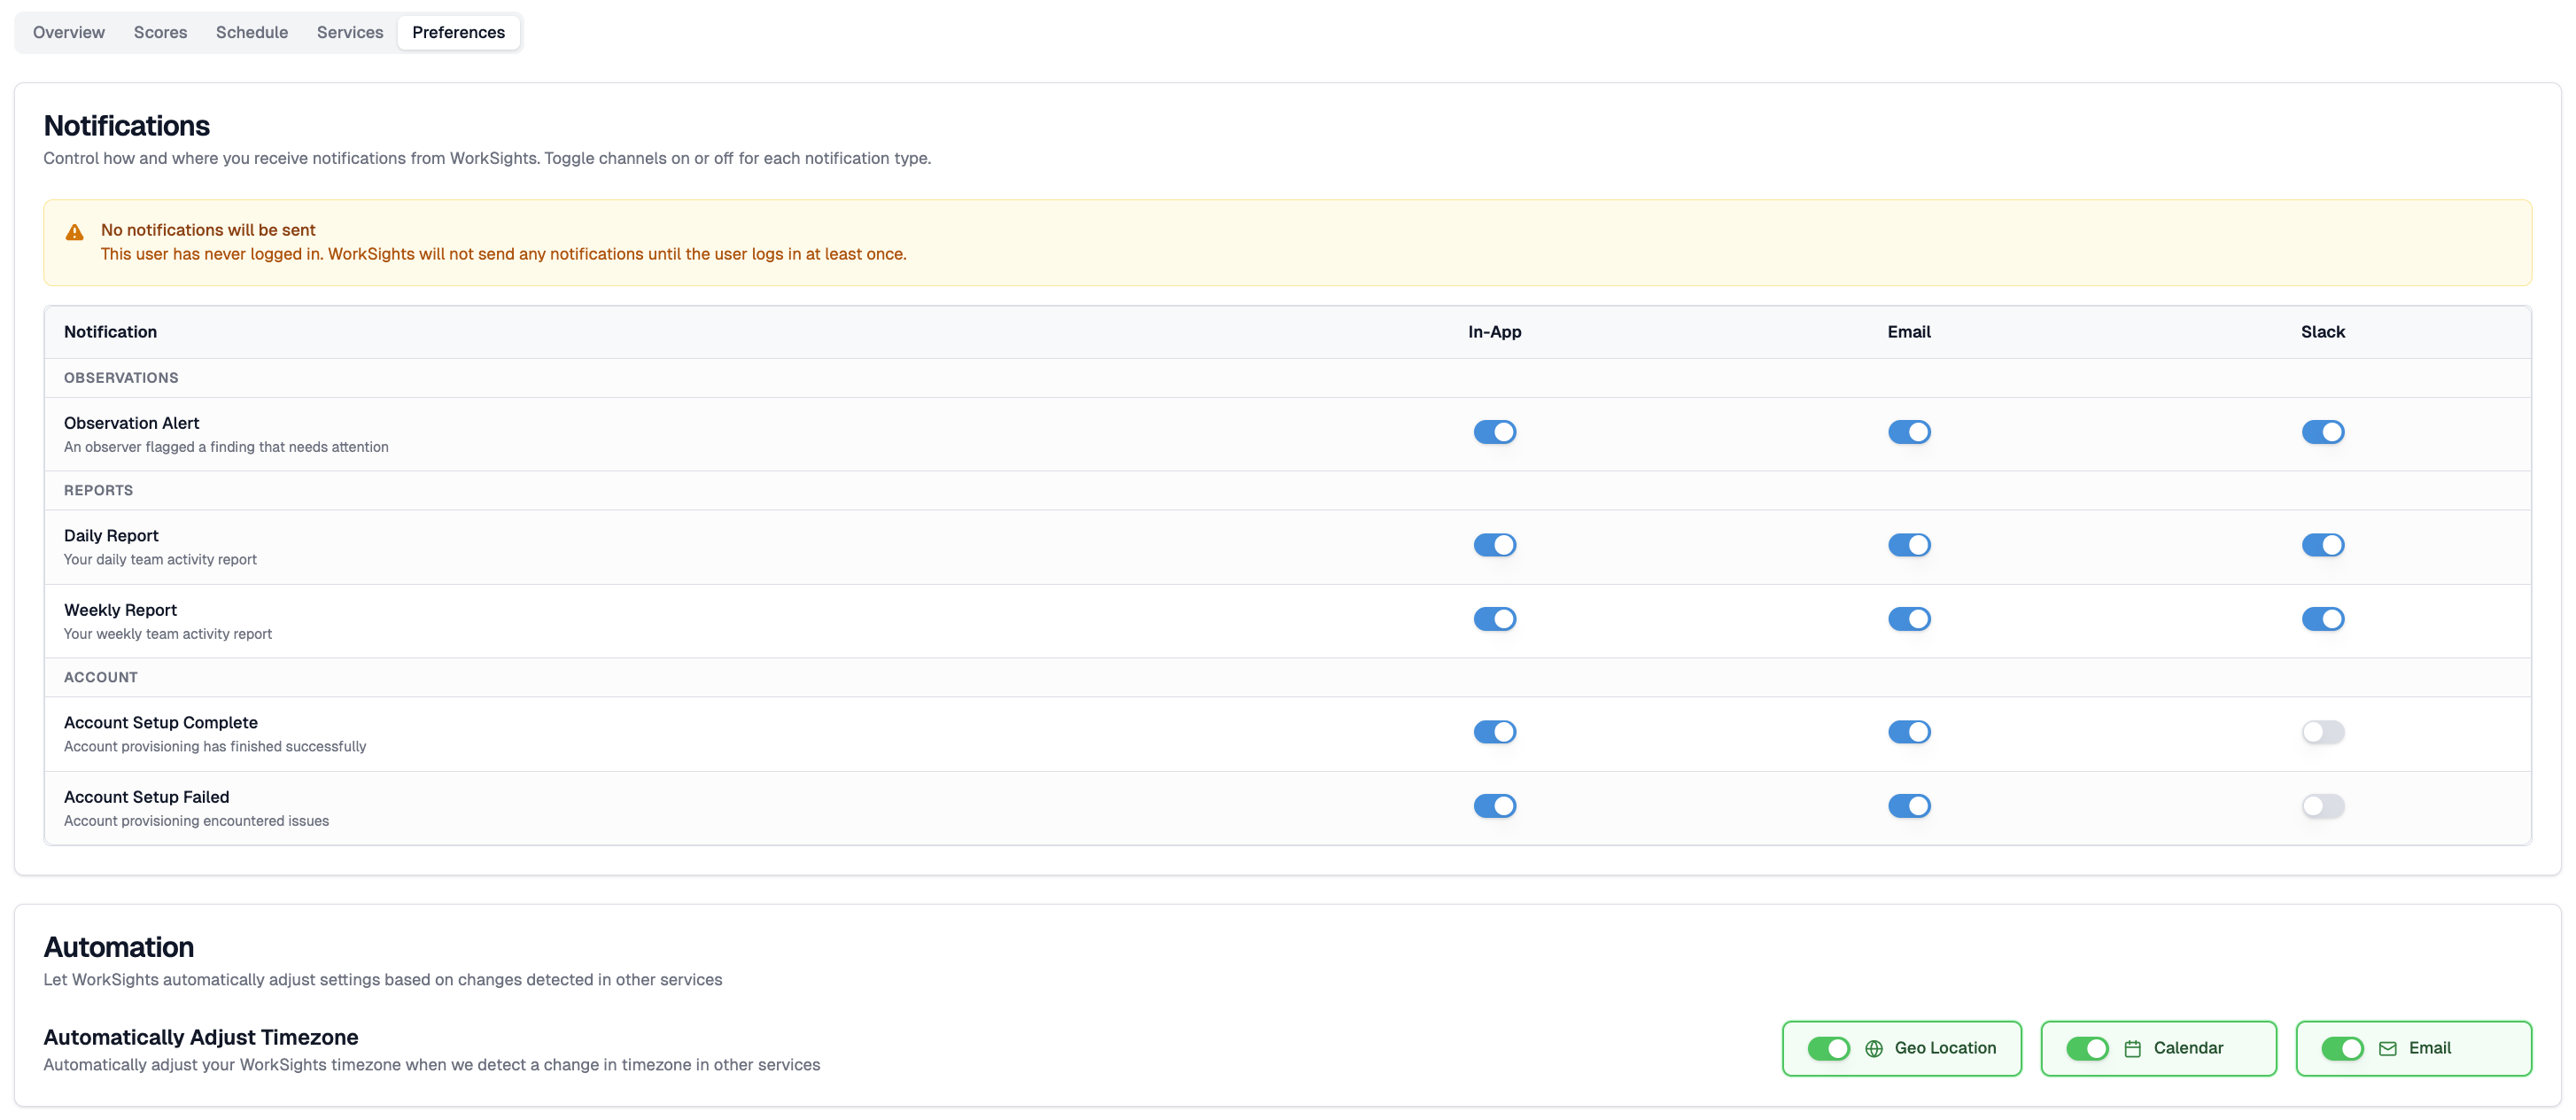Image resolution: width=2576 pixels, height=1120 pixels.
Task: Switch off Calendar timezone automation
Action: pyautogui.click(x=2087, y=1048)
